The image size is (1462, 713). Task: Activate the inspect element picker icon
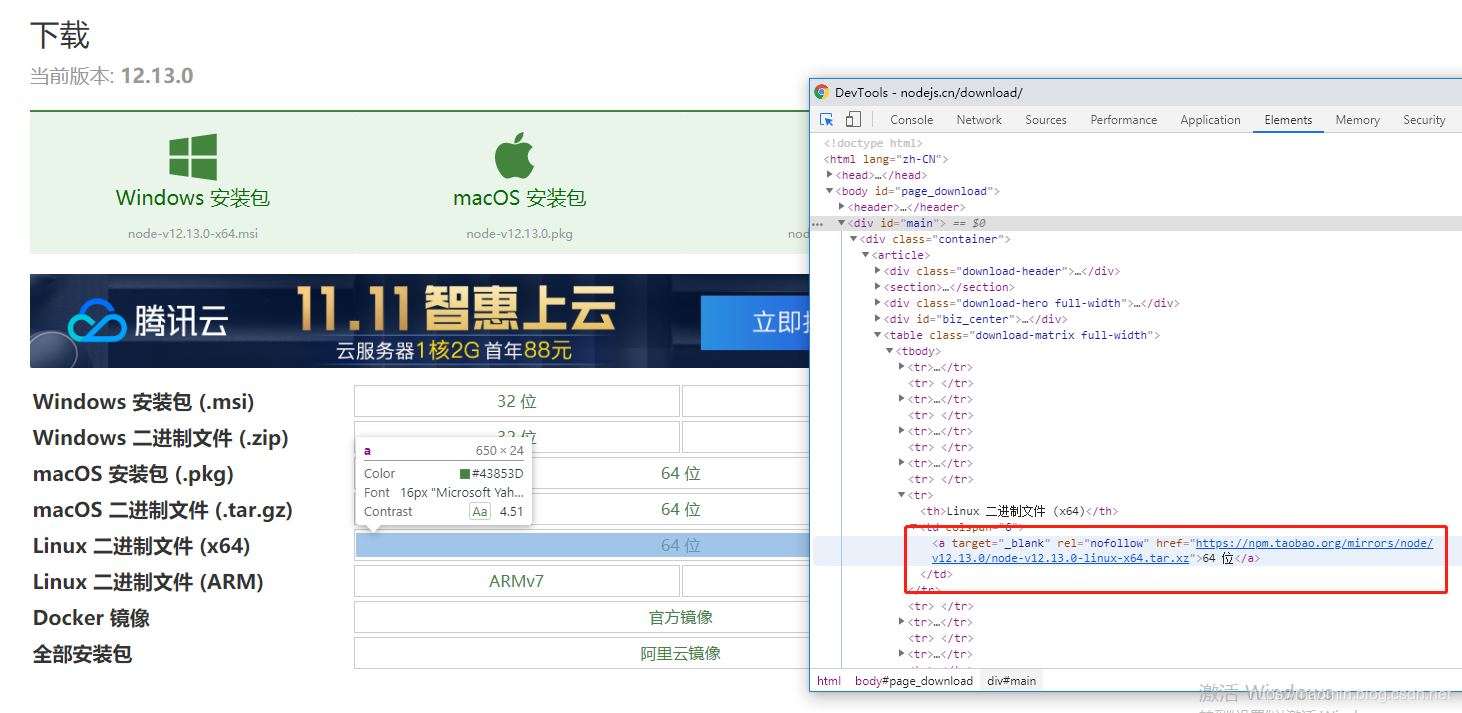pos(827,119)
